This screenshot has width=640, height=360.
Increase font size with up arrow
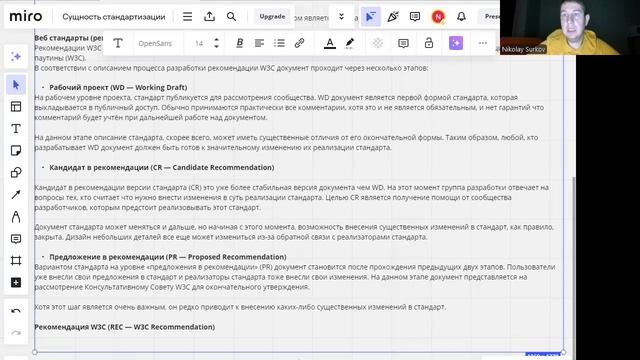pyautogui.click(x=216, y=40)
